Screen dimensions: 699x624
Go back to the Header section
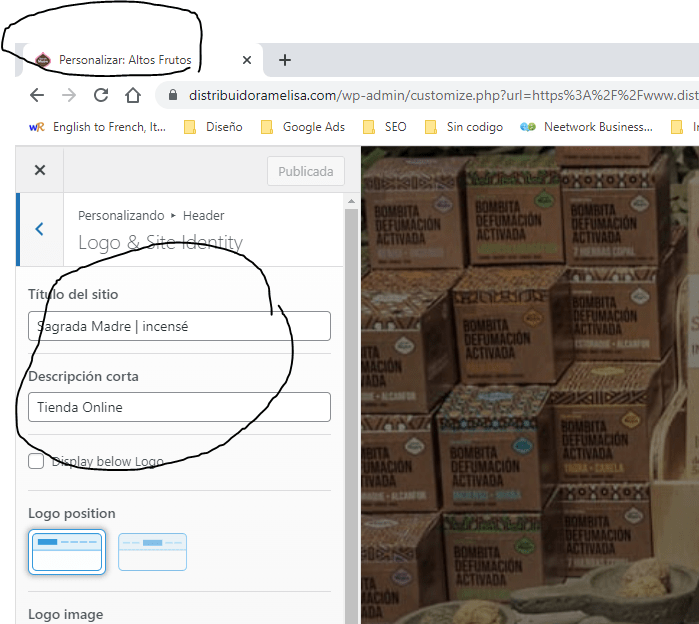click(x=40, y=229)
